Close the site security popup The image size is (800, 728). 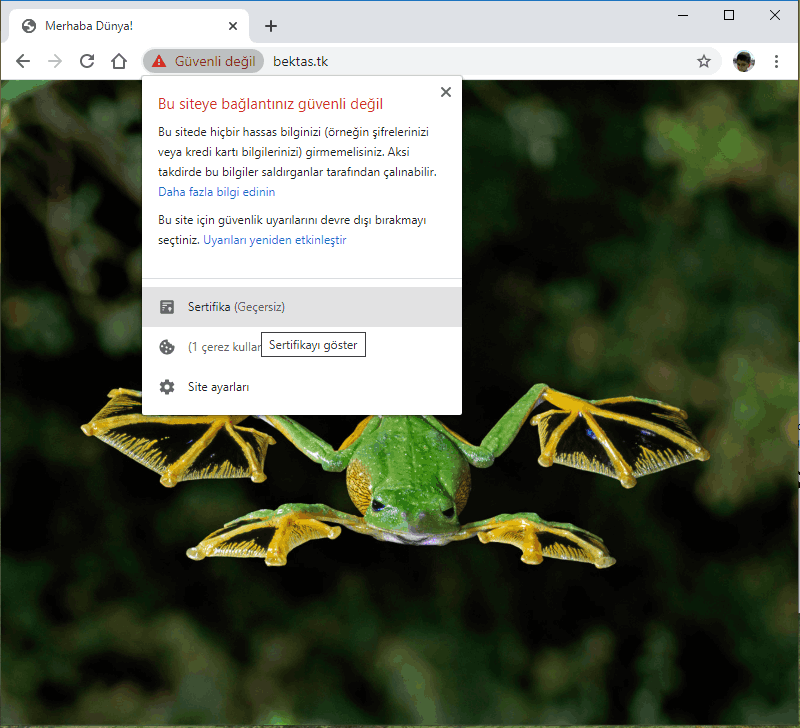click(x=446, y=92)
